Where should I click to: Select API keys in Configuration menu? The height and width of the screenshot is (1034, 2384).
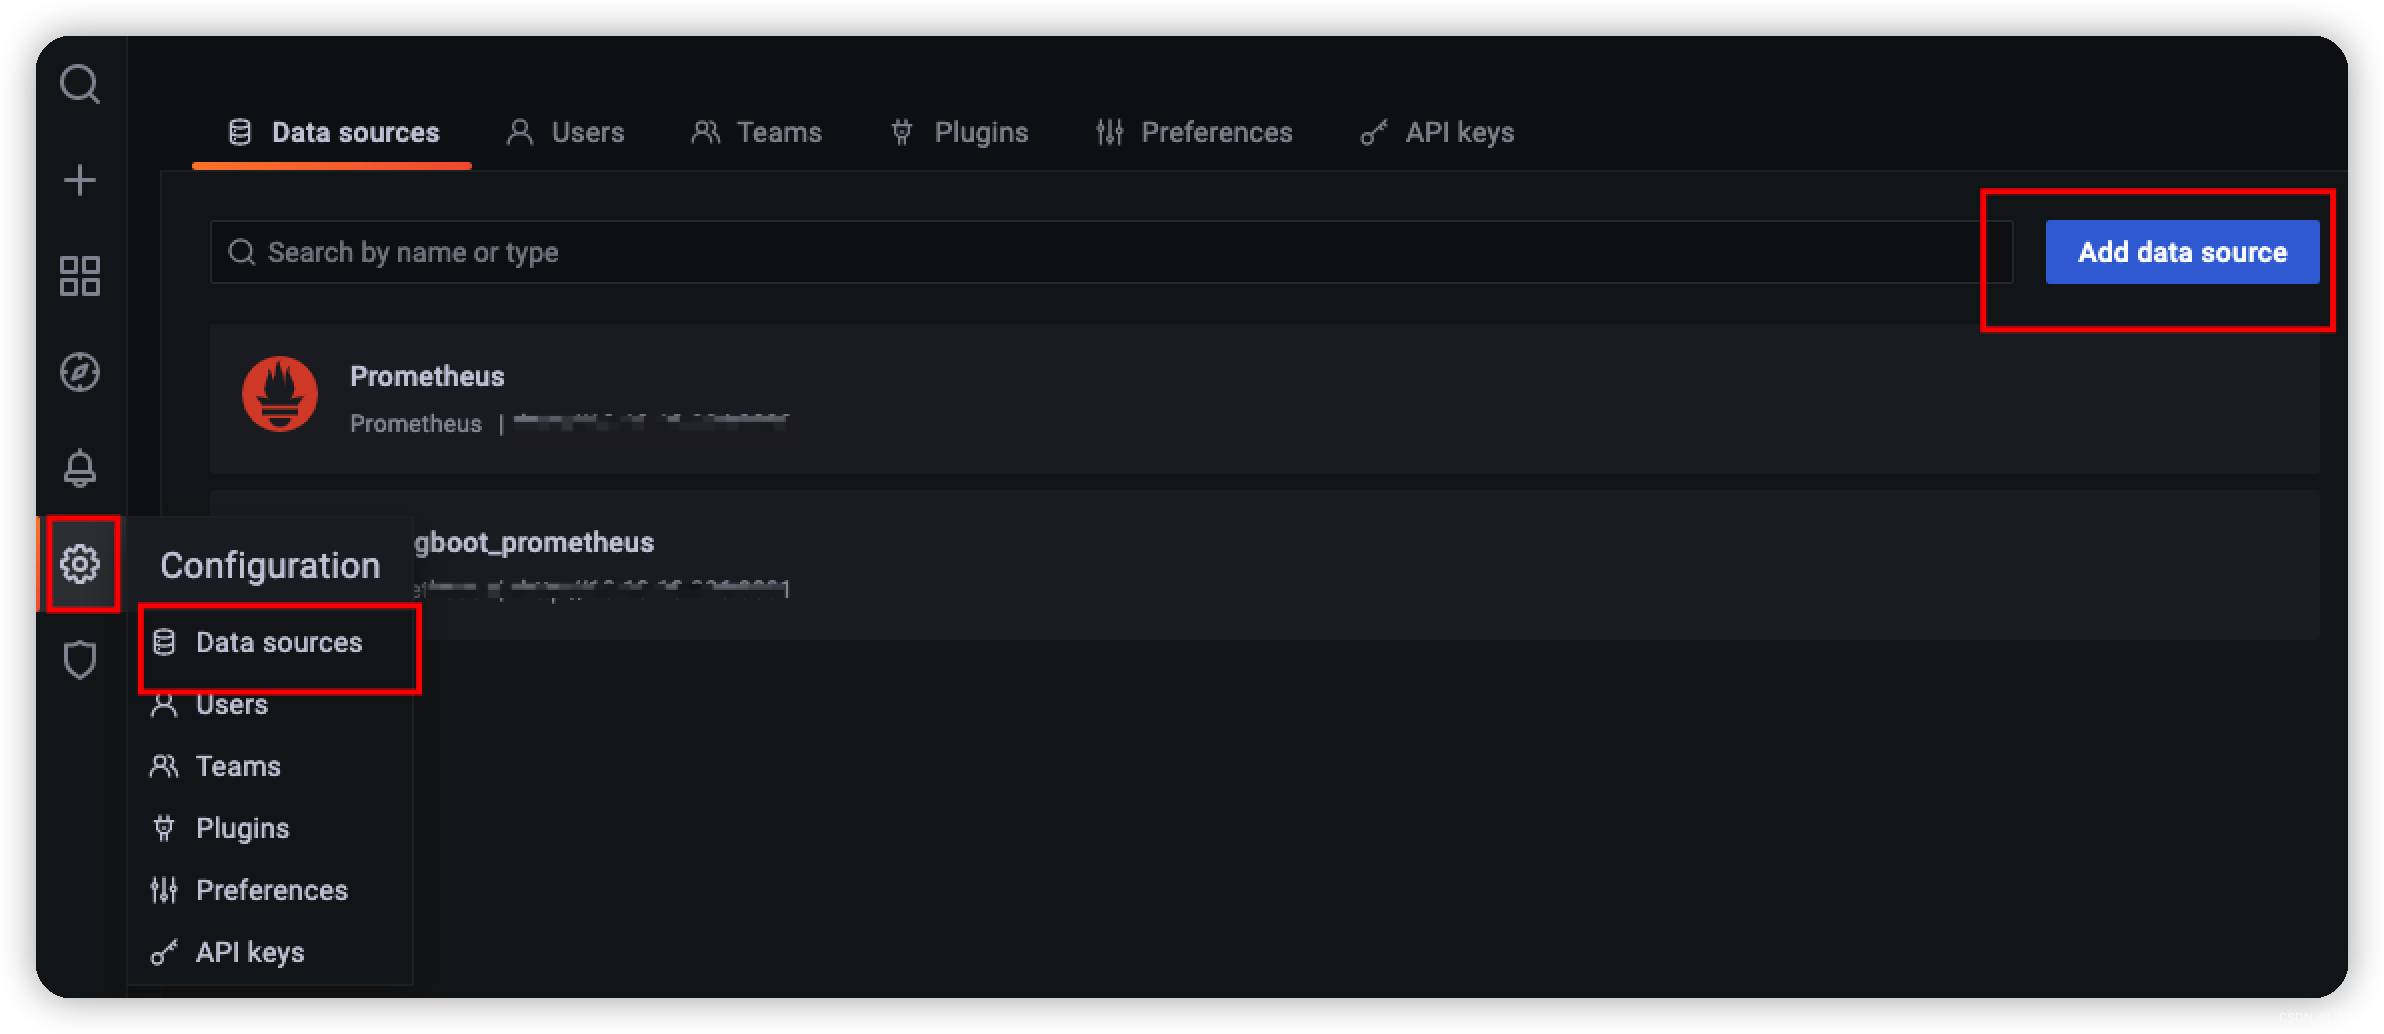271,952
